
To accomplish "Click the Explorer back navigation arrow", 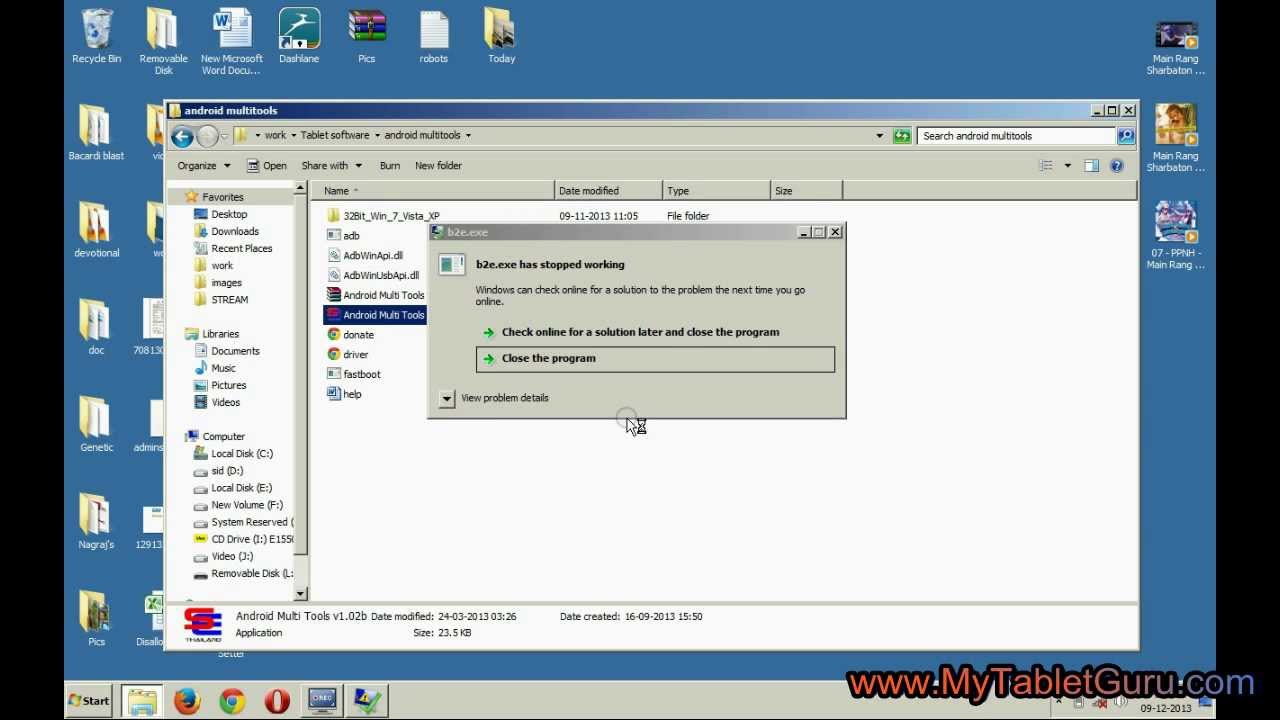I will [x=182, y=136].
